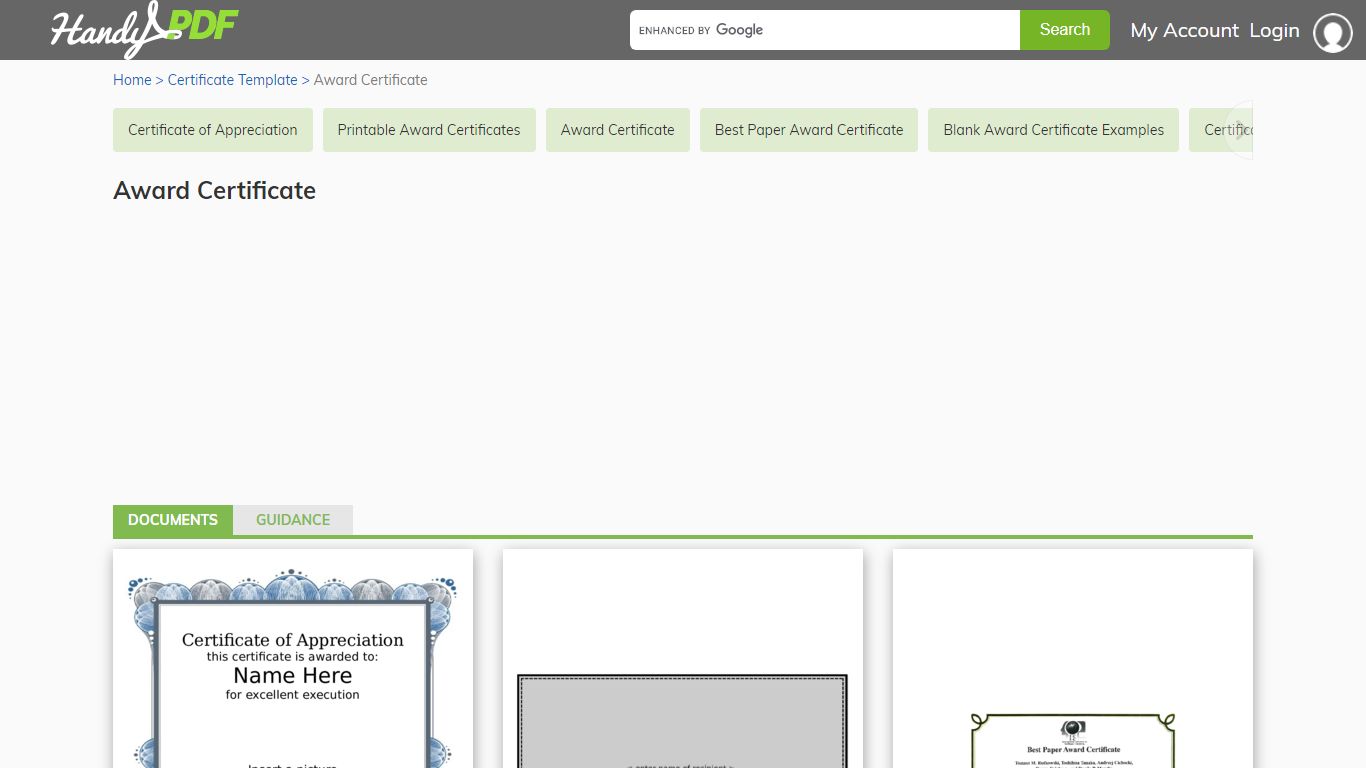Open Certificate Template breadcrumb

click(x=232, y=80)
